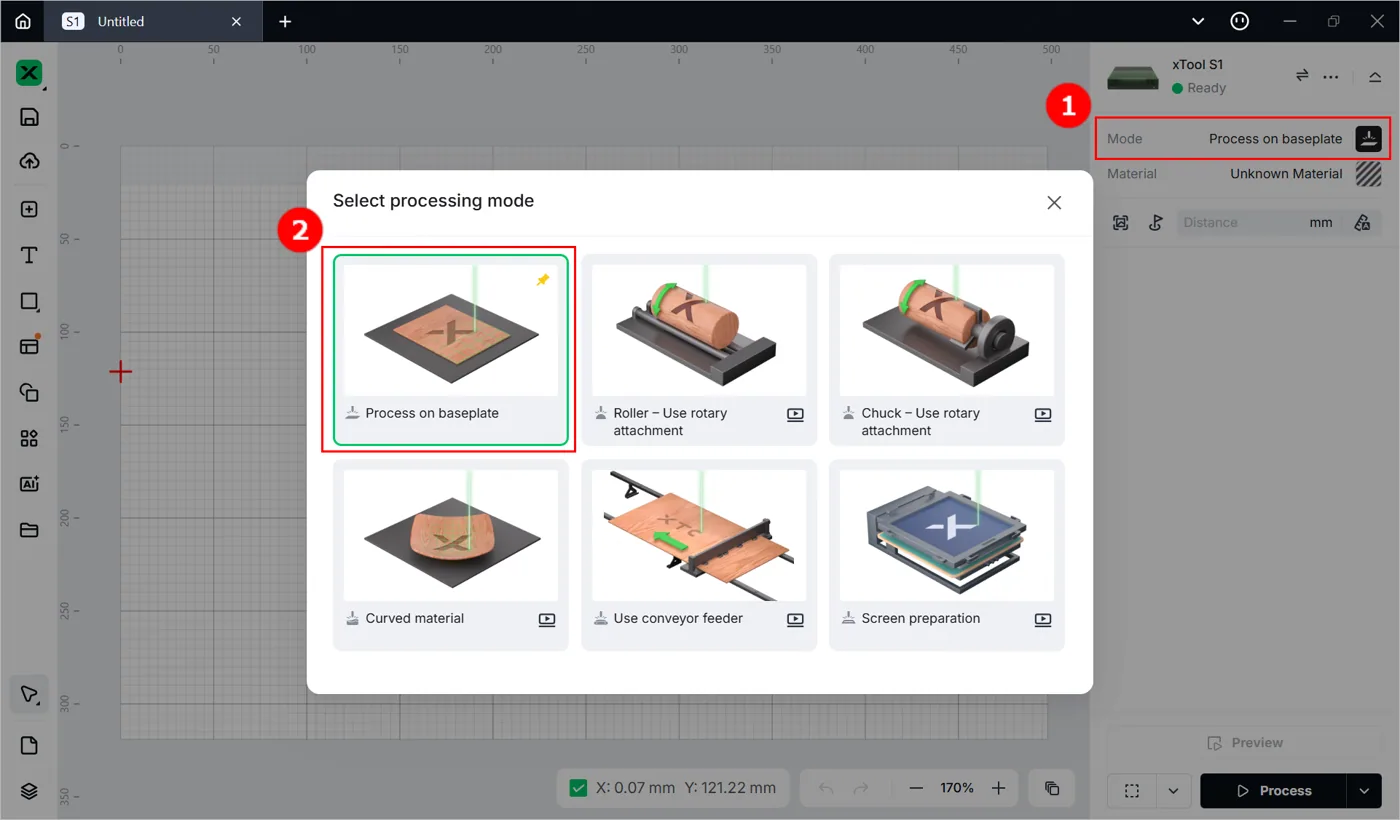Click the framing rectangle button
Viewport: 1400px width, 820px height.
[1132, 791]
